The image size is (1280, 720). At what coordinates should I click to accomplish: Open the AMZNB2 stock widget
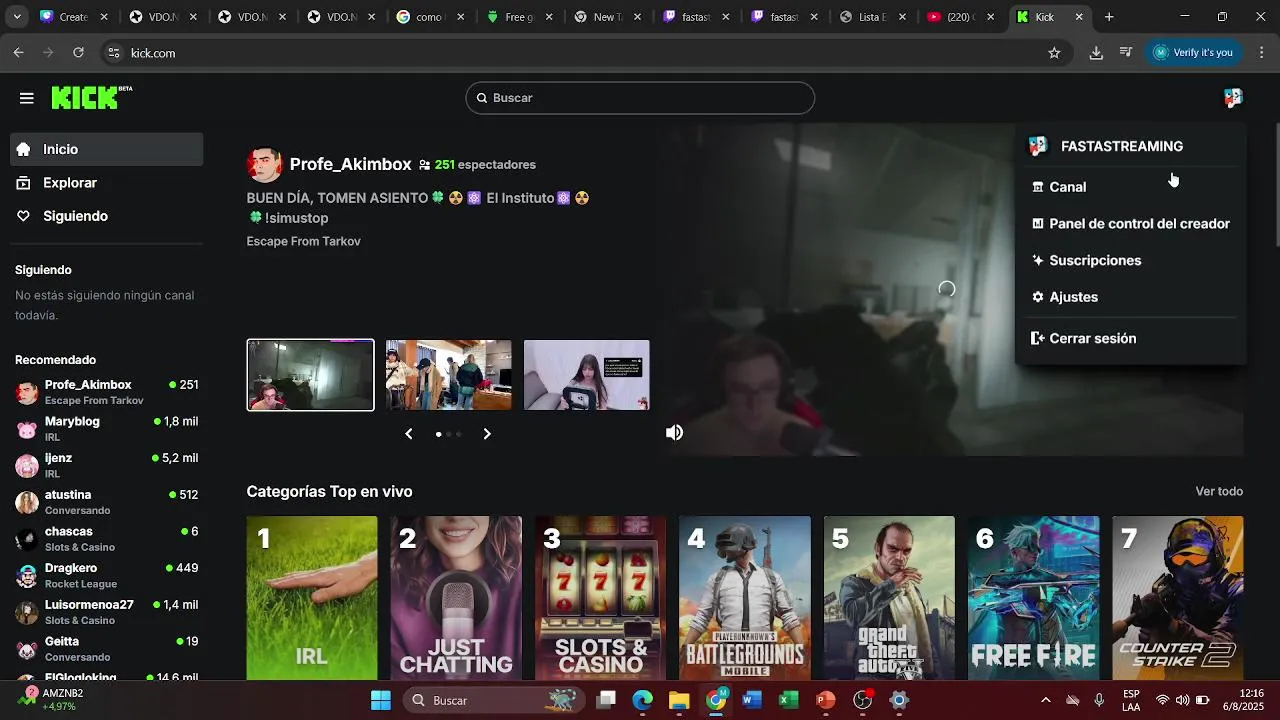click(x=52, y=700)
